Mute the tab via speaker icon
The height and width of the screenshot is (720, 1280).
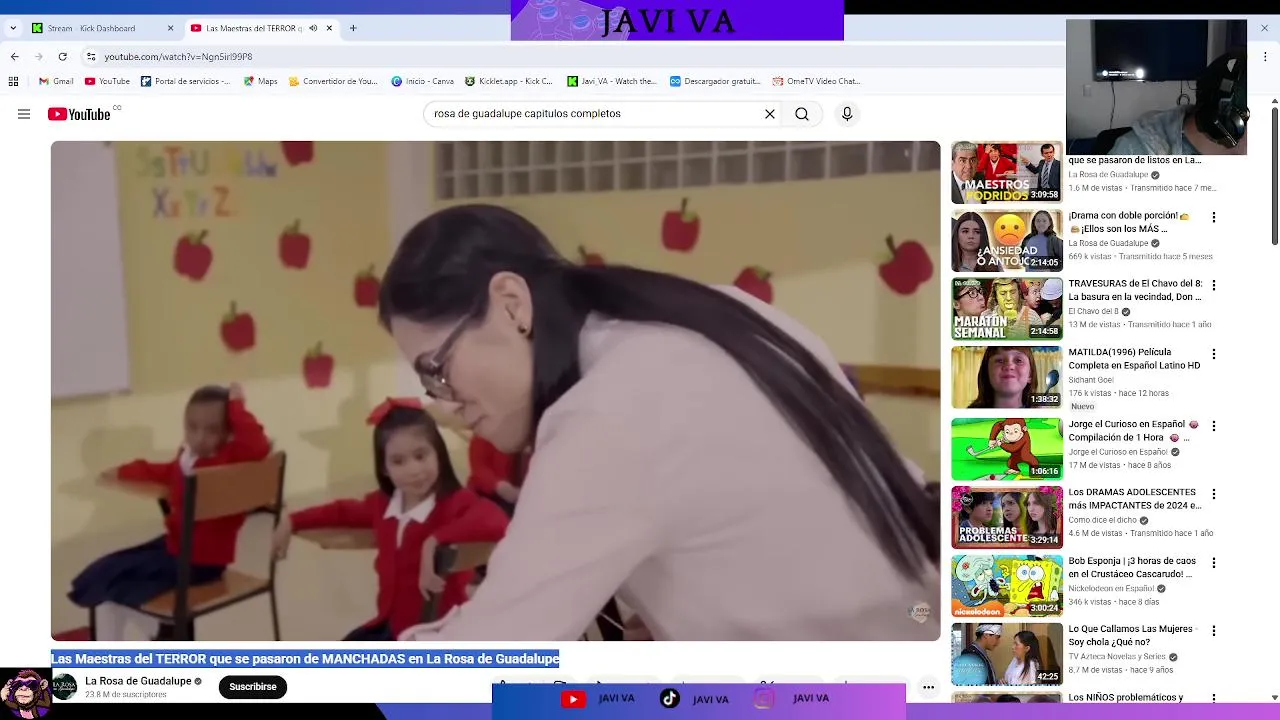[x=313, y=28]
